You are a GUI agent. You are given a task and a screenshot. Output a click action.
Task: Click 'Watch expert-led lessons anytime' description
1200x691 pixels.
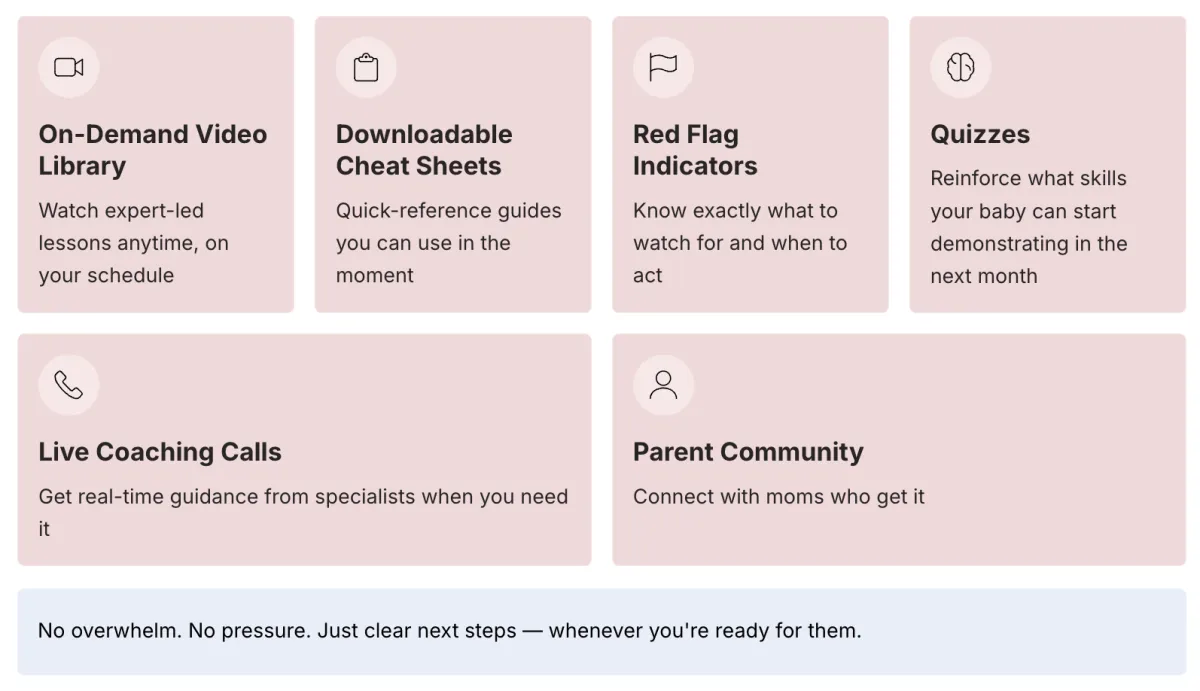[x=133, y=243]
